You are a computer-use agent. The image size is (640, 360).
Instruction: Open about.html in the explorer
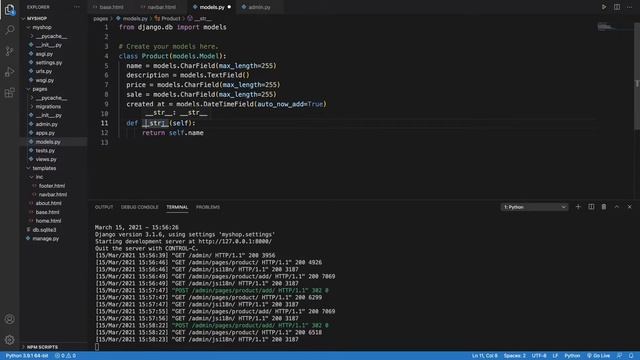point(48,203)
